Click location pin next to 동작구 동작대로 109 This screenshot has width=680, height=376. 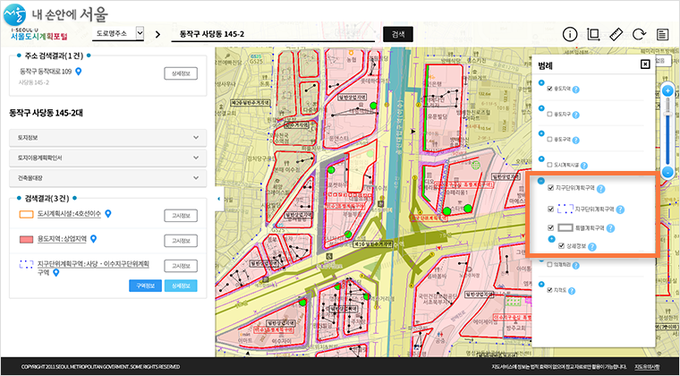click(x=78, y=72)
